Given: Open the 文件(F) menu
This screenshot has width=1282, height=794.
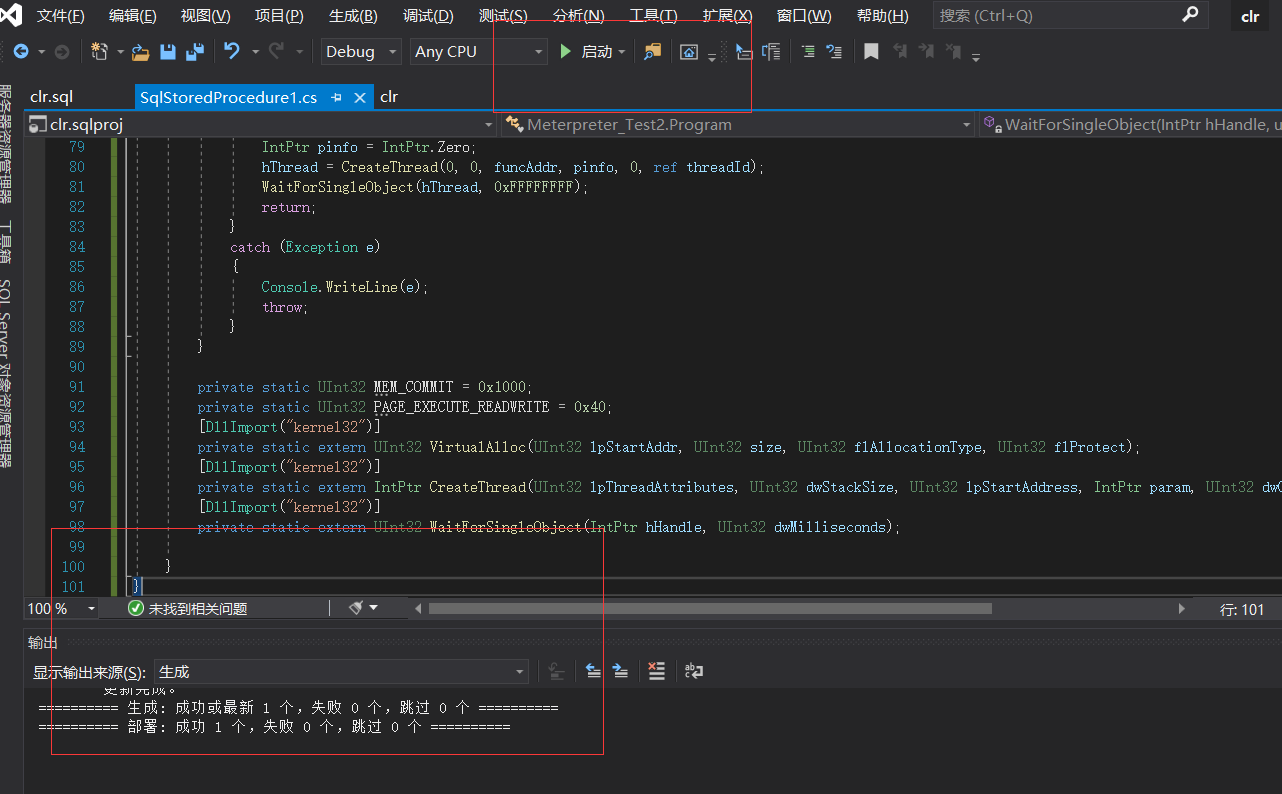Looking at the screenshot, I should tap(61, 16).
